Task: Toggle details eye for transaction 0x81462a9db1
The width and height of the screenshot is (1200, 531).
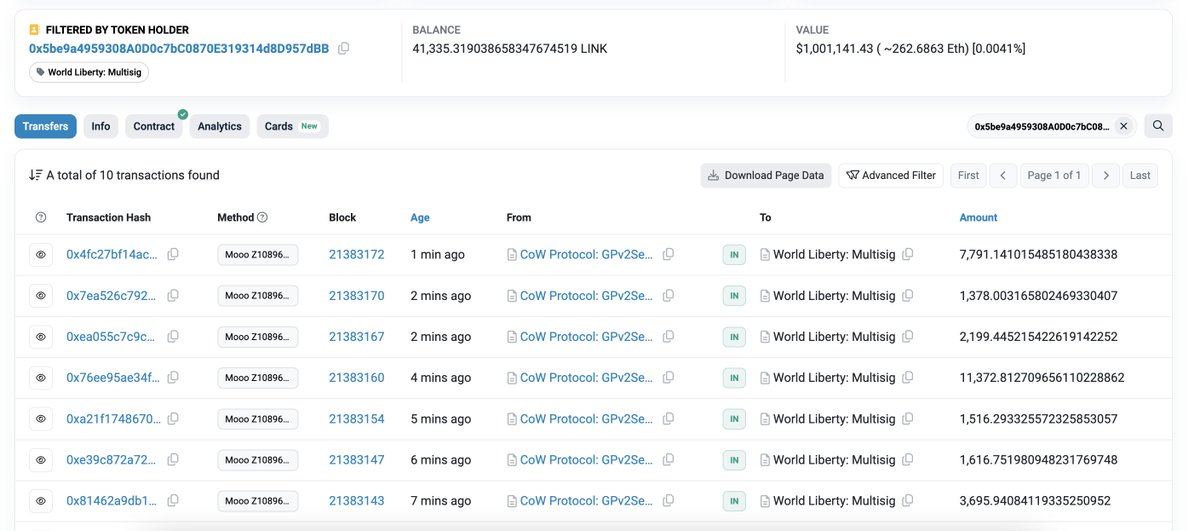Action: pos(41,500)
